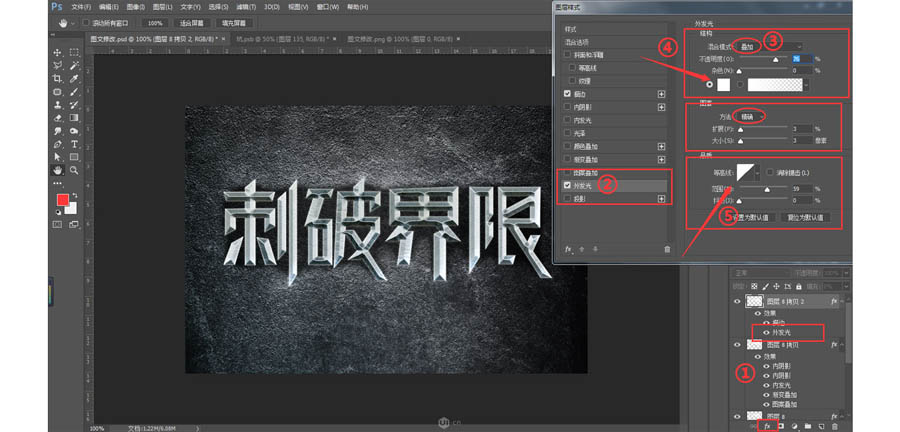
Task: Click the fx button in Layers panel footer
Action: click(x=766, y=426)
